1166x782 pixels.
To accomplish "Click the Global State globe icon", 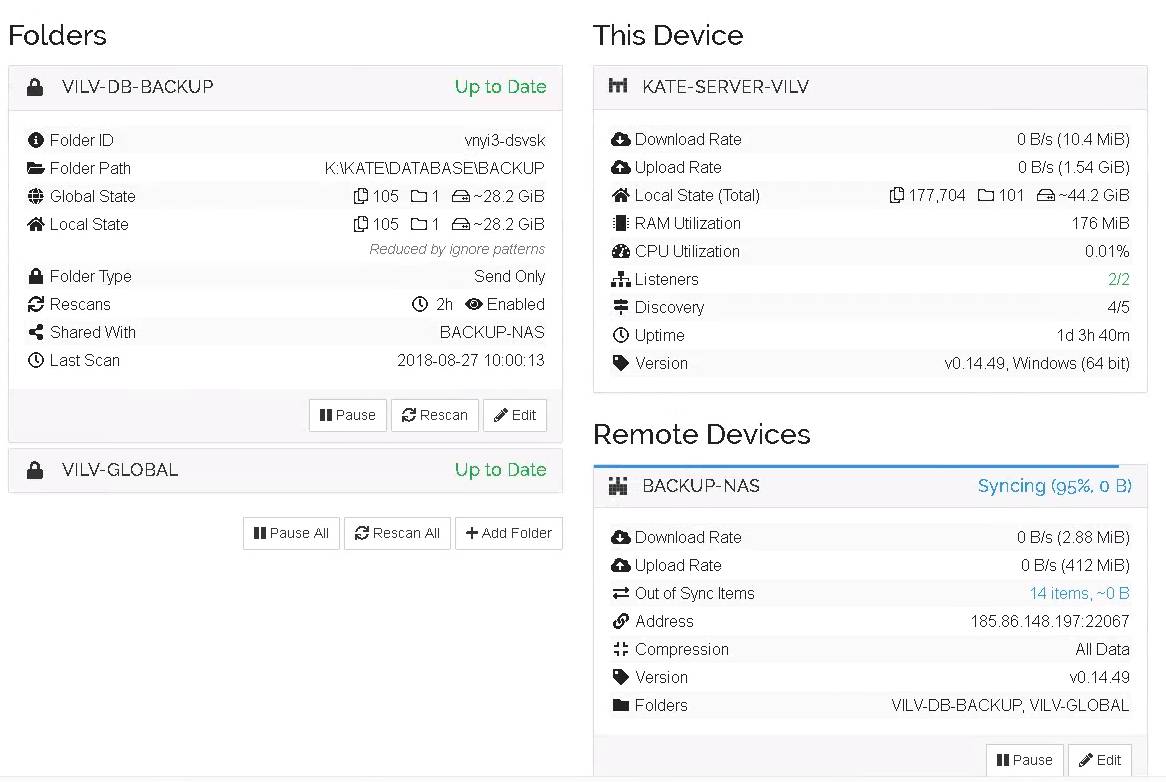I will (x=36, y=196).
